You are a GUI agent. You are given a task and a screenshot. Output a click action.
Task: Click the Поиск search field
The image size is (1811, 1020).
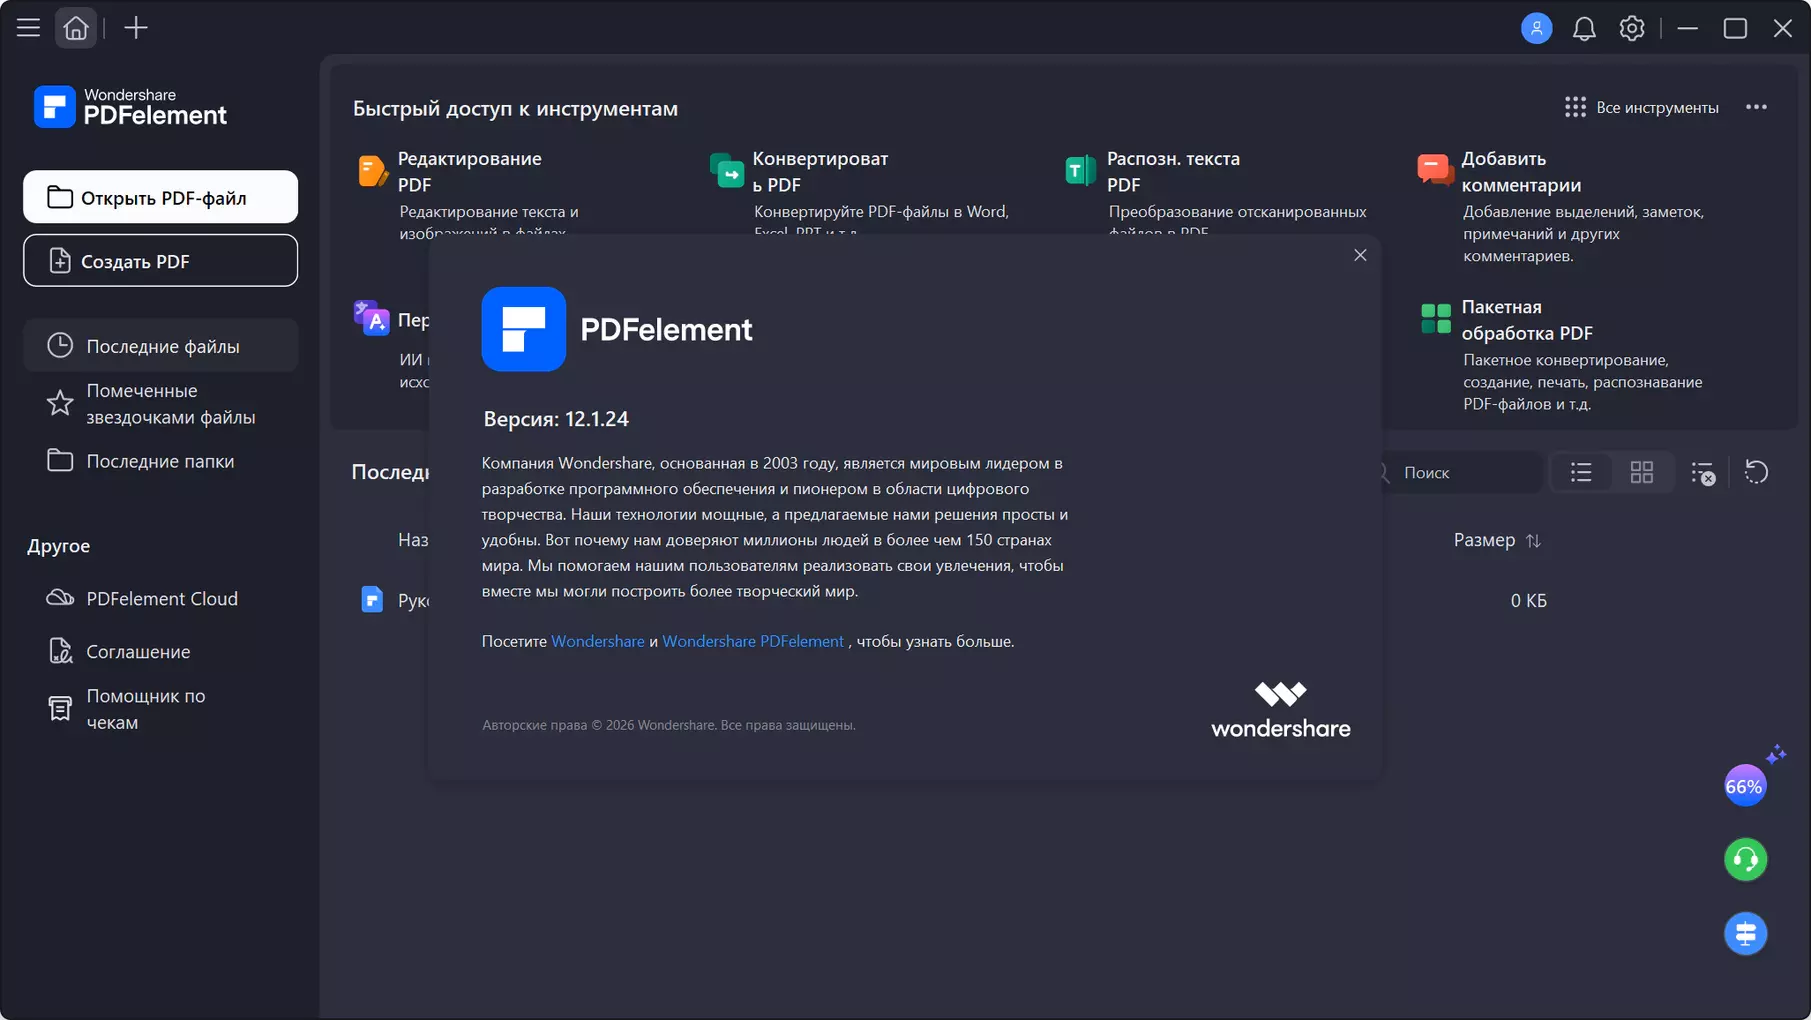[1460, 472]
